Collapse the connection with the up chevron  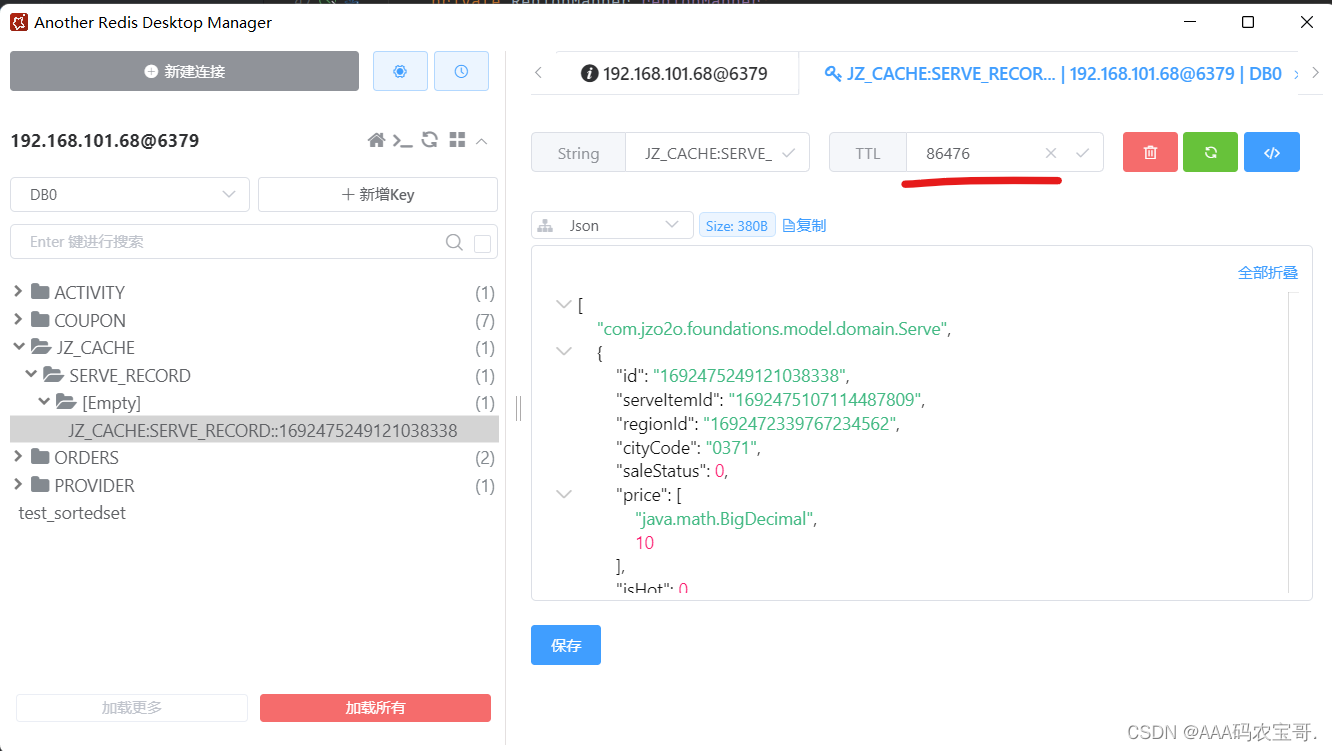481,141
